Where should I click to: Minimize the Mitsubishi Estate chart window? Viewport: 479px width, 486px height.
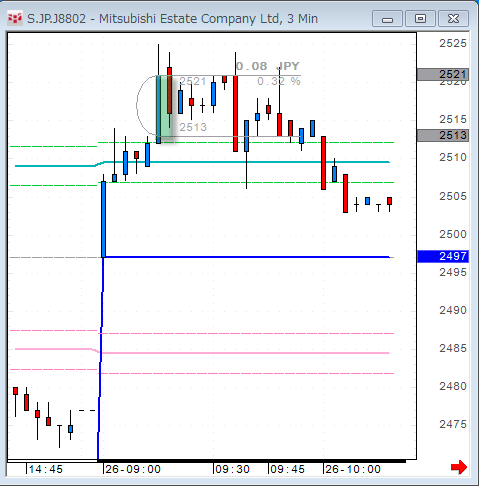pos(387,19)
